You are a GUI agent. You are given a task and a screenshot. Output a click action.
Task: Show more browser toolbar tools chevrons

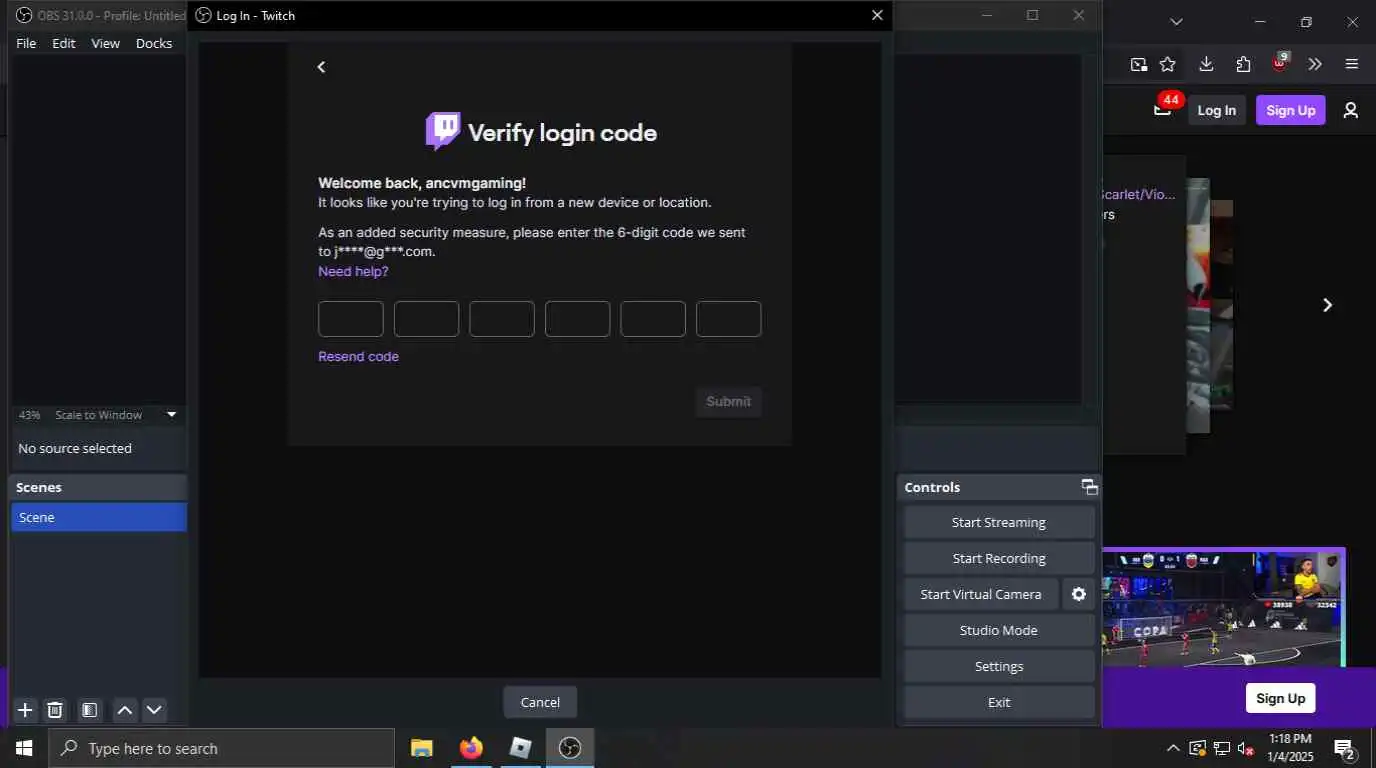pos(1315,64)
